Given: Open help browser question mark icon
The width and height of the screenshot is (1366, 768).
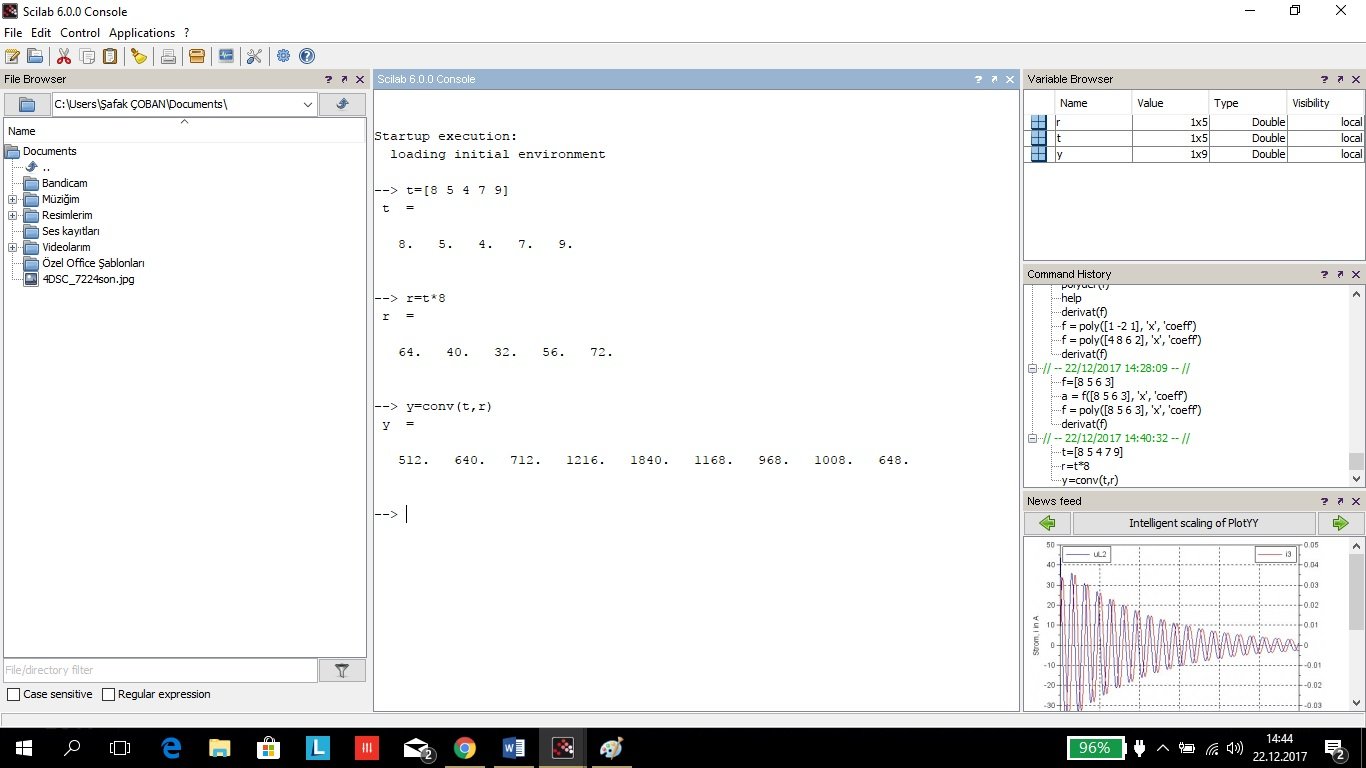Looking at the screenshot, I should 307,56.
